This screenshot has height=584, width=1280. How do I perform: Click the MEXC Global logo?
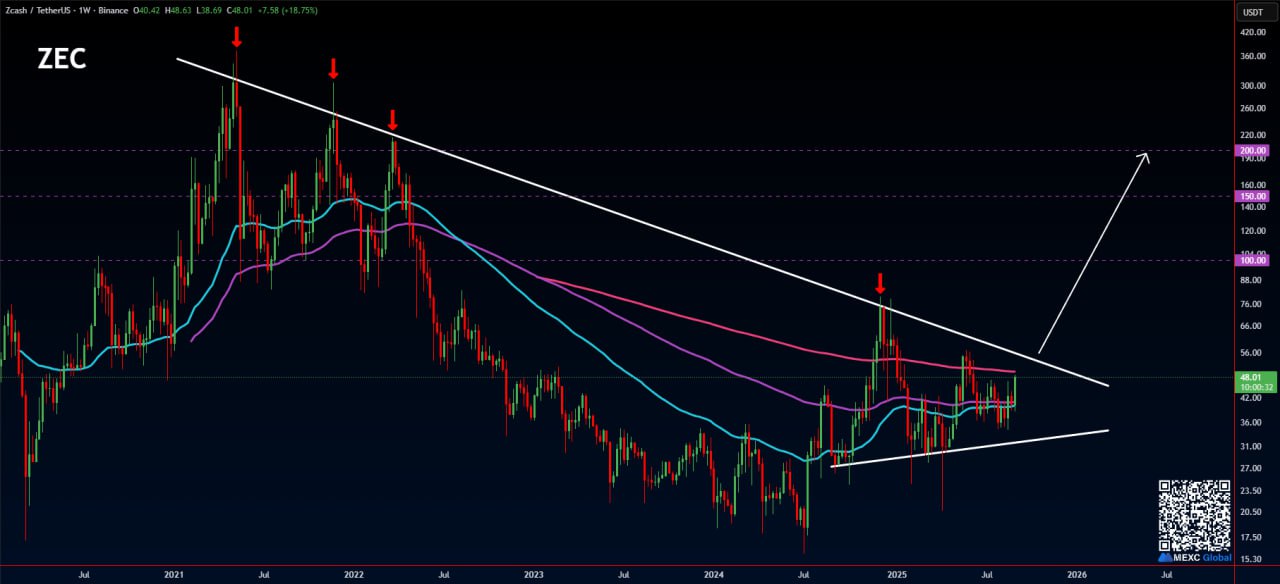pos(1194,557)
